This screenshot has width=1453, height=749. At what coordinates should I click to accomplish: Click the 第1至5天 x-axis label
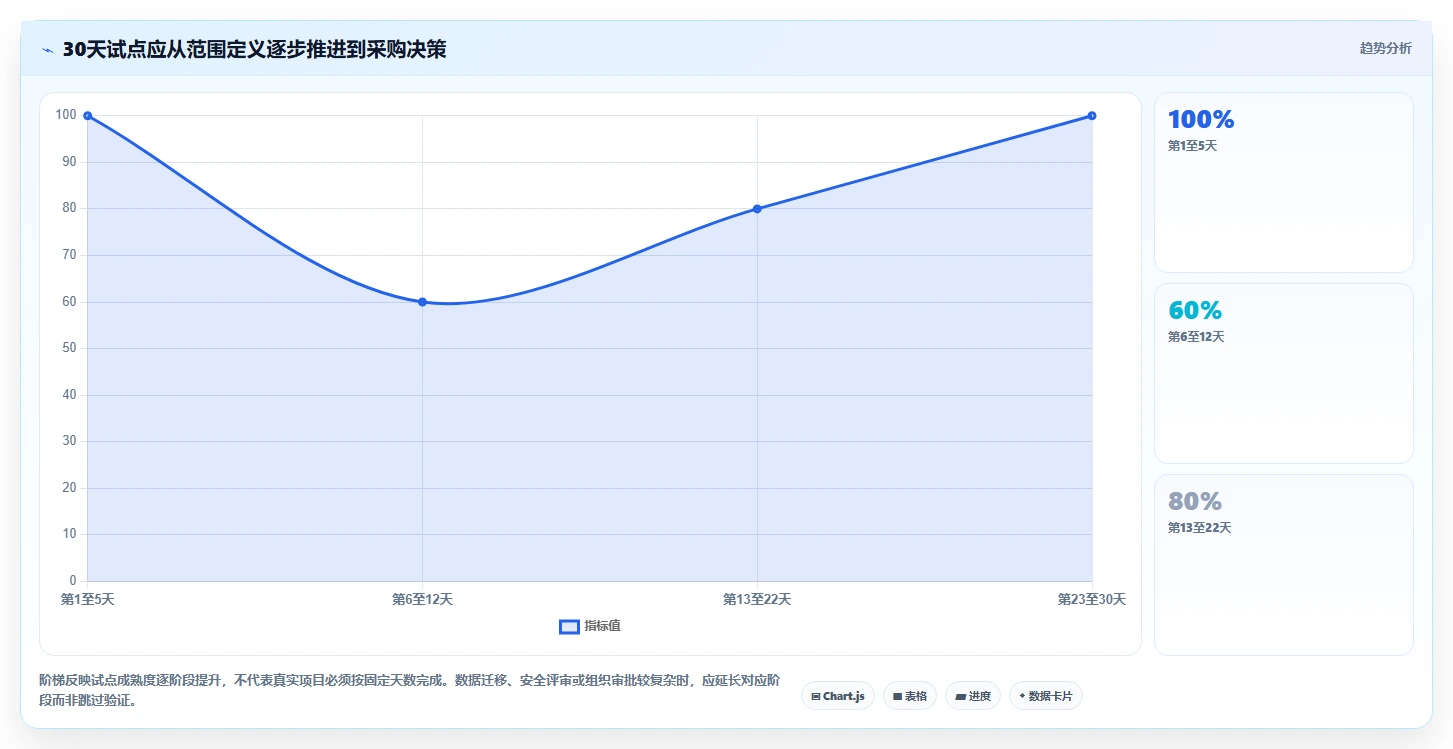(x=88, y=599)
